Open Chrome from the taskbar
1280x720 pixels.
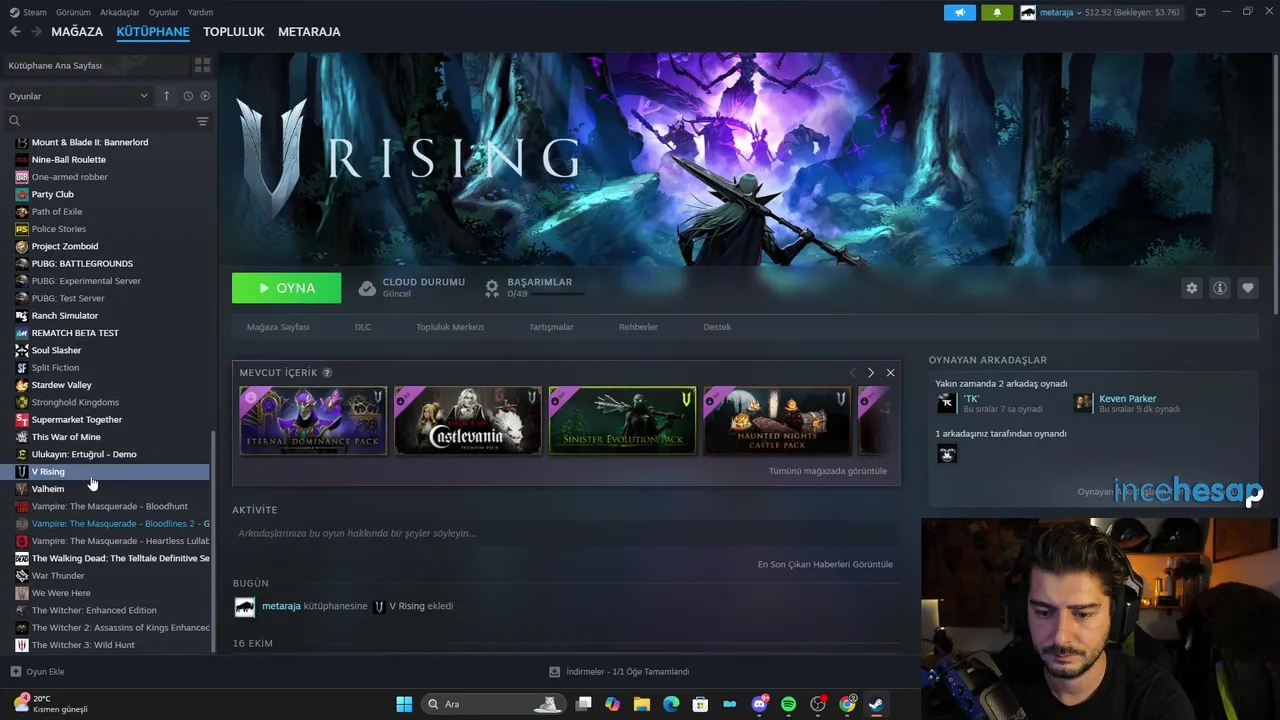coord(847,704)
